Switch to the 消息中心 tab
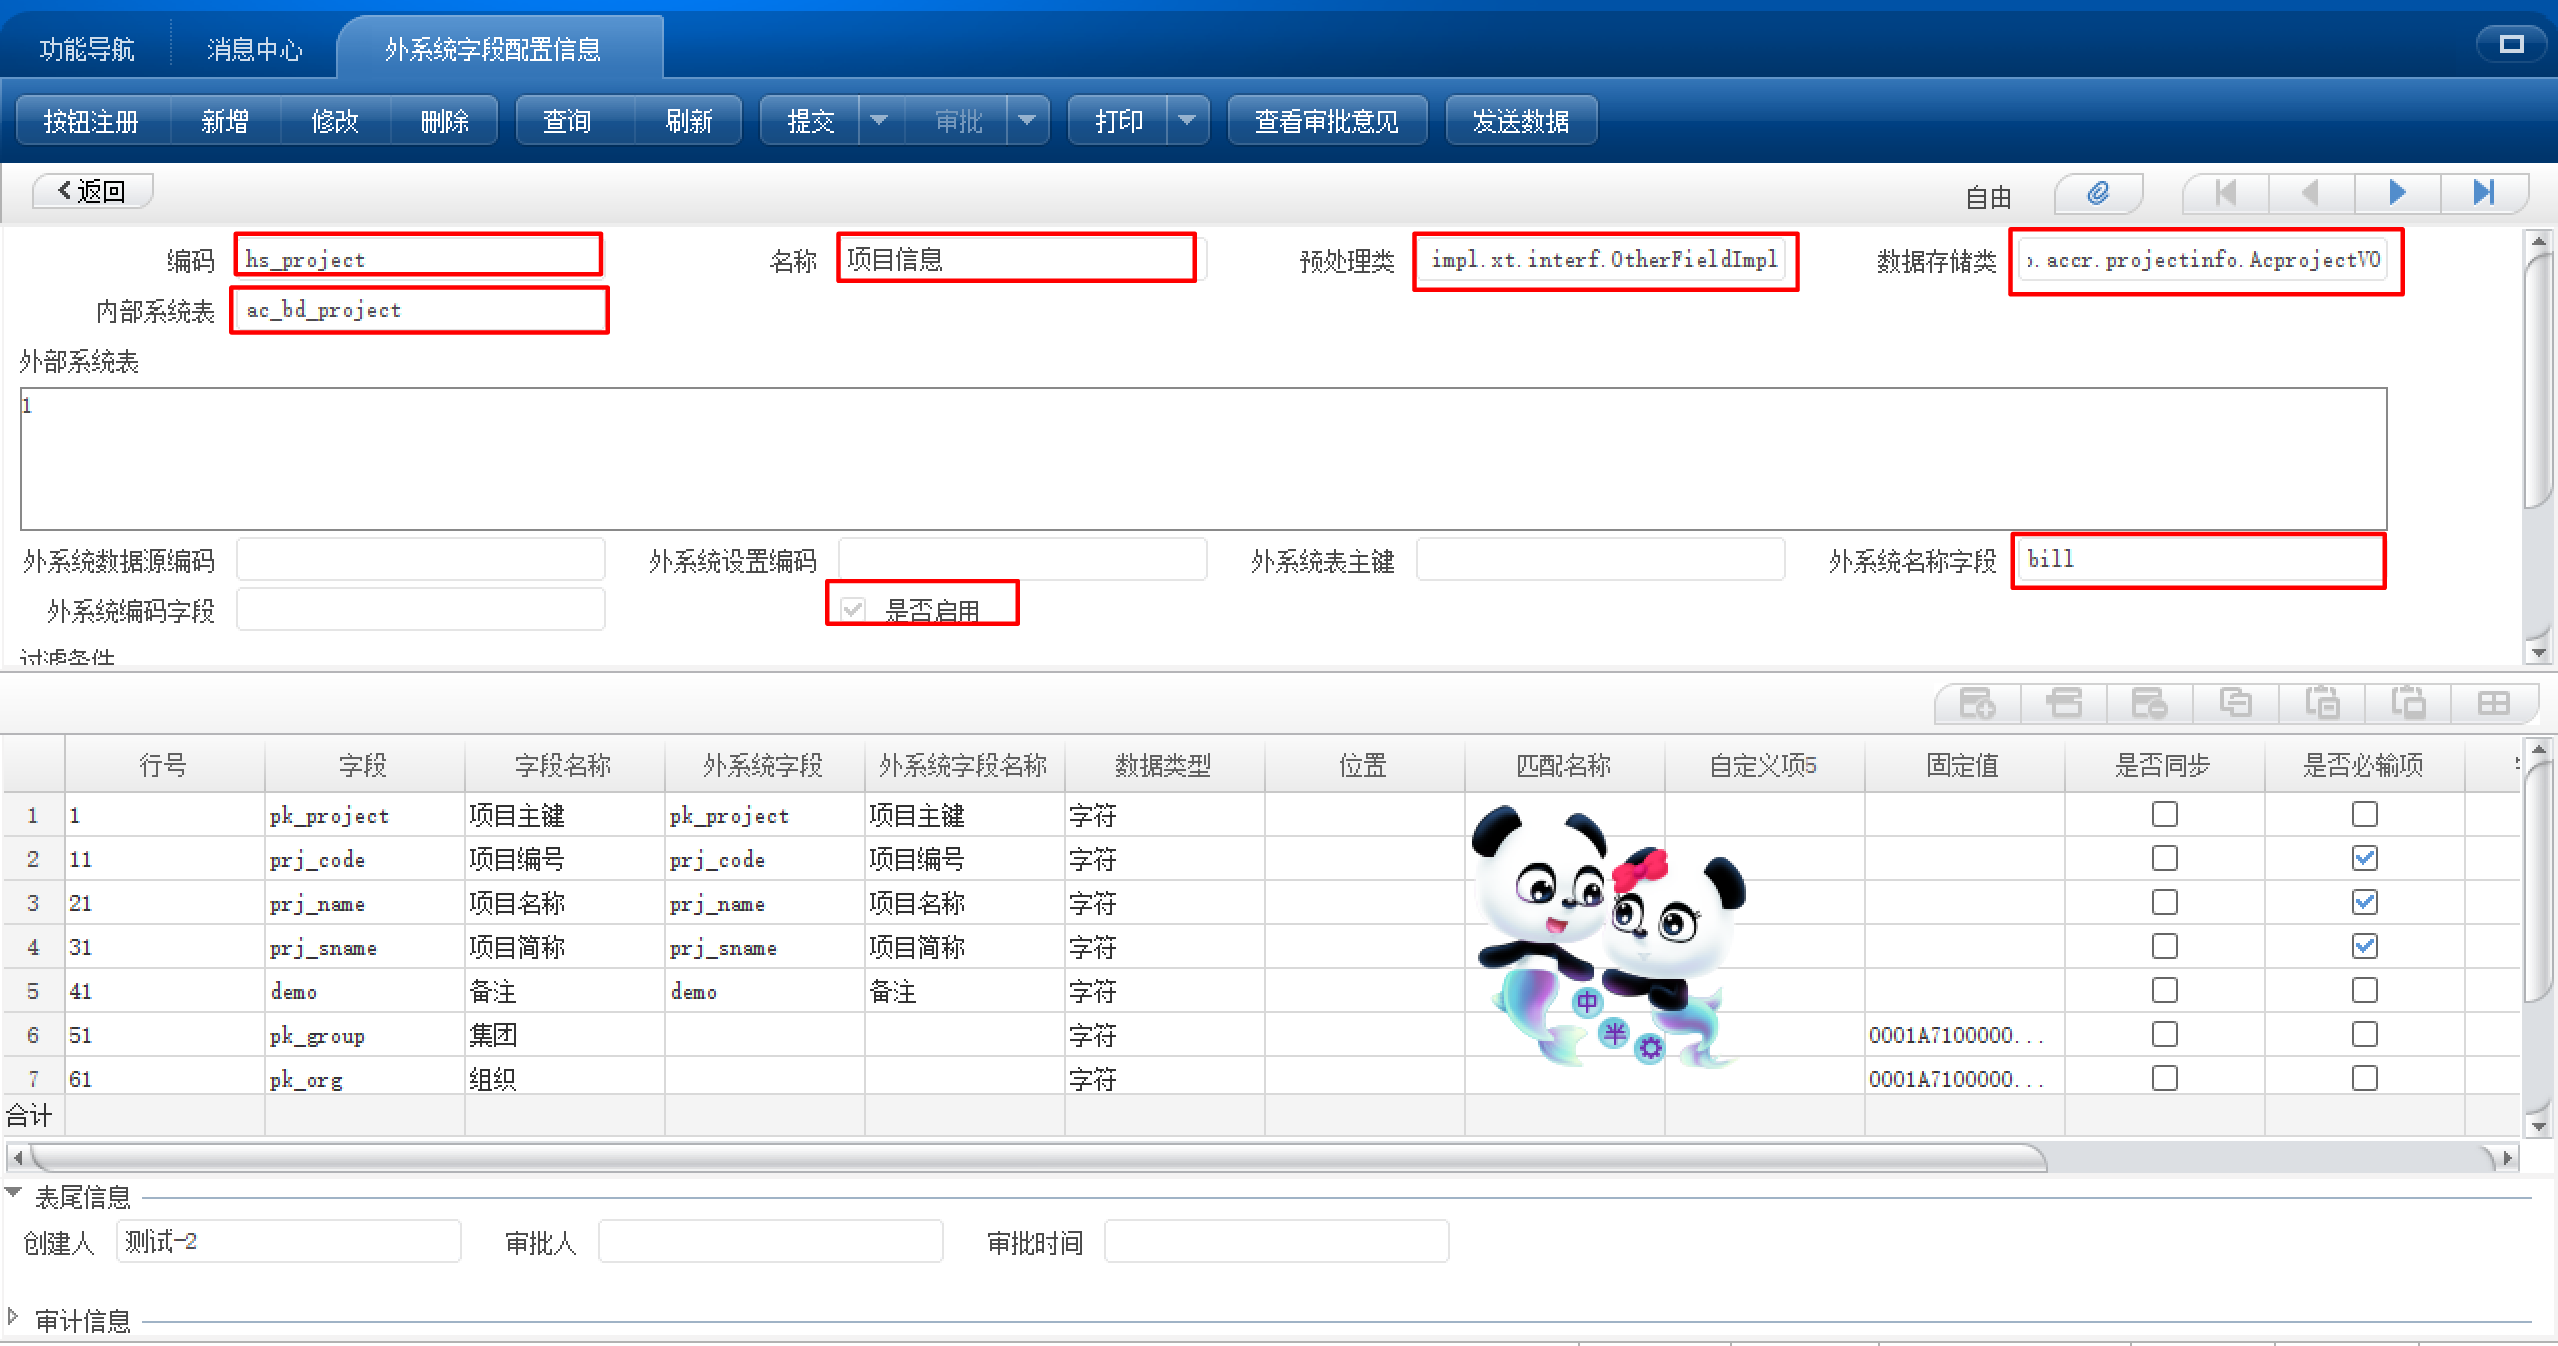The image size is (2558, 1346). coord(254,49)
